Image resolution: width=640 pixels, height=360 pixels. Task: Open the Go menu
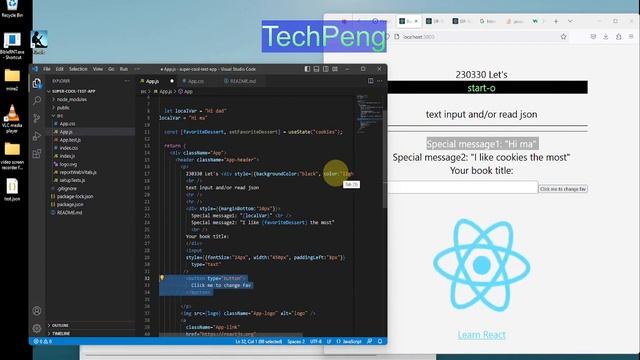coord(111,69)
